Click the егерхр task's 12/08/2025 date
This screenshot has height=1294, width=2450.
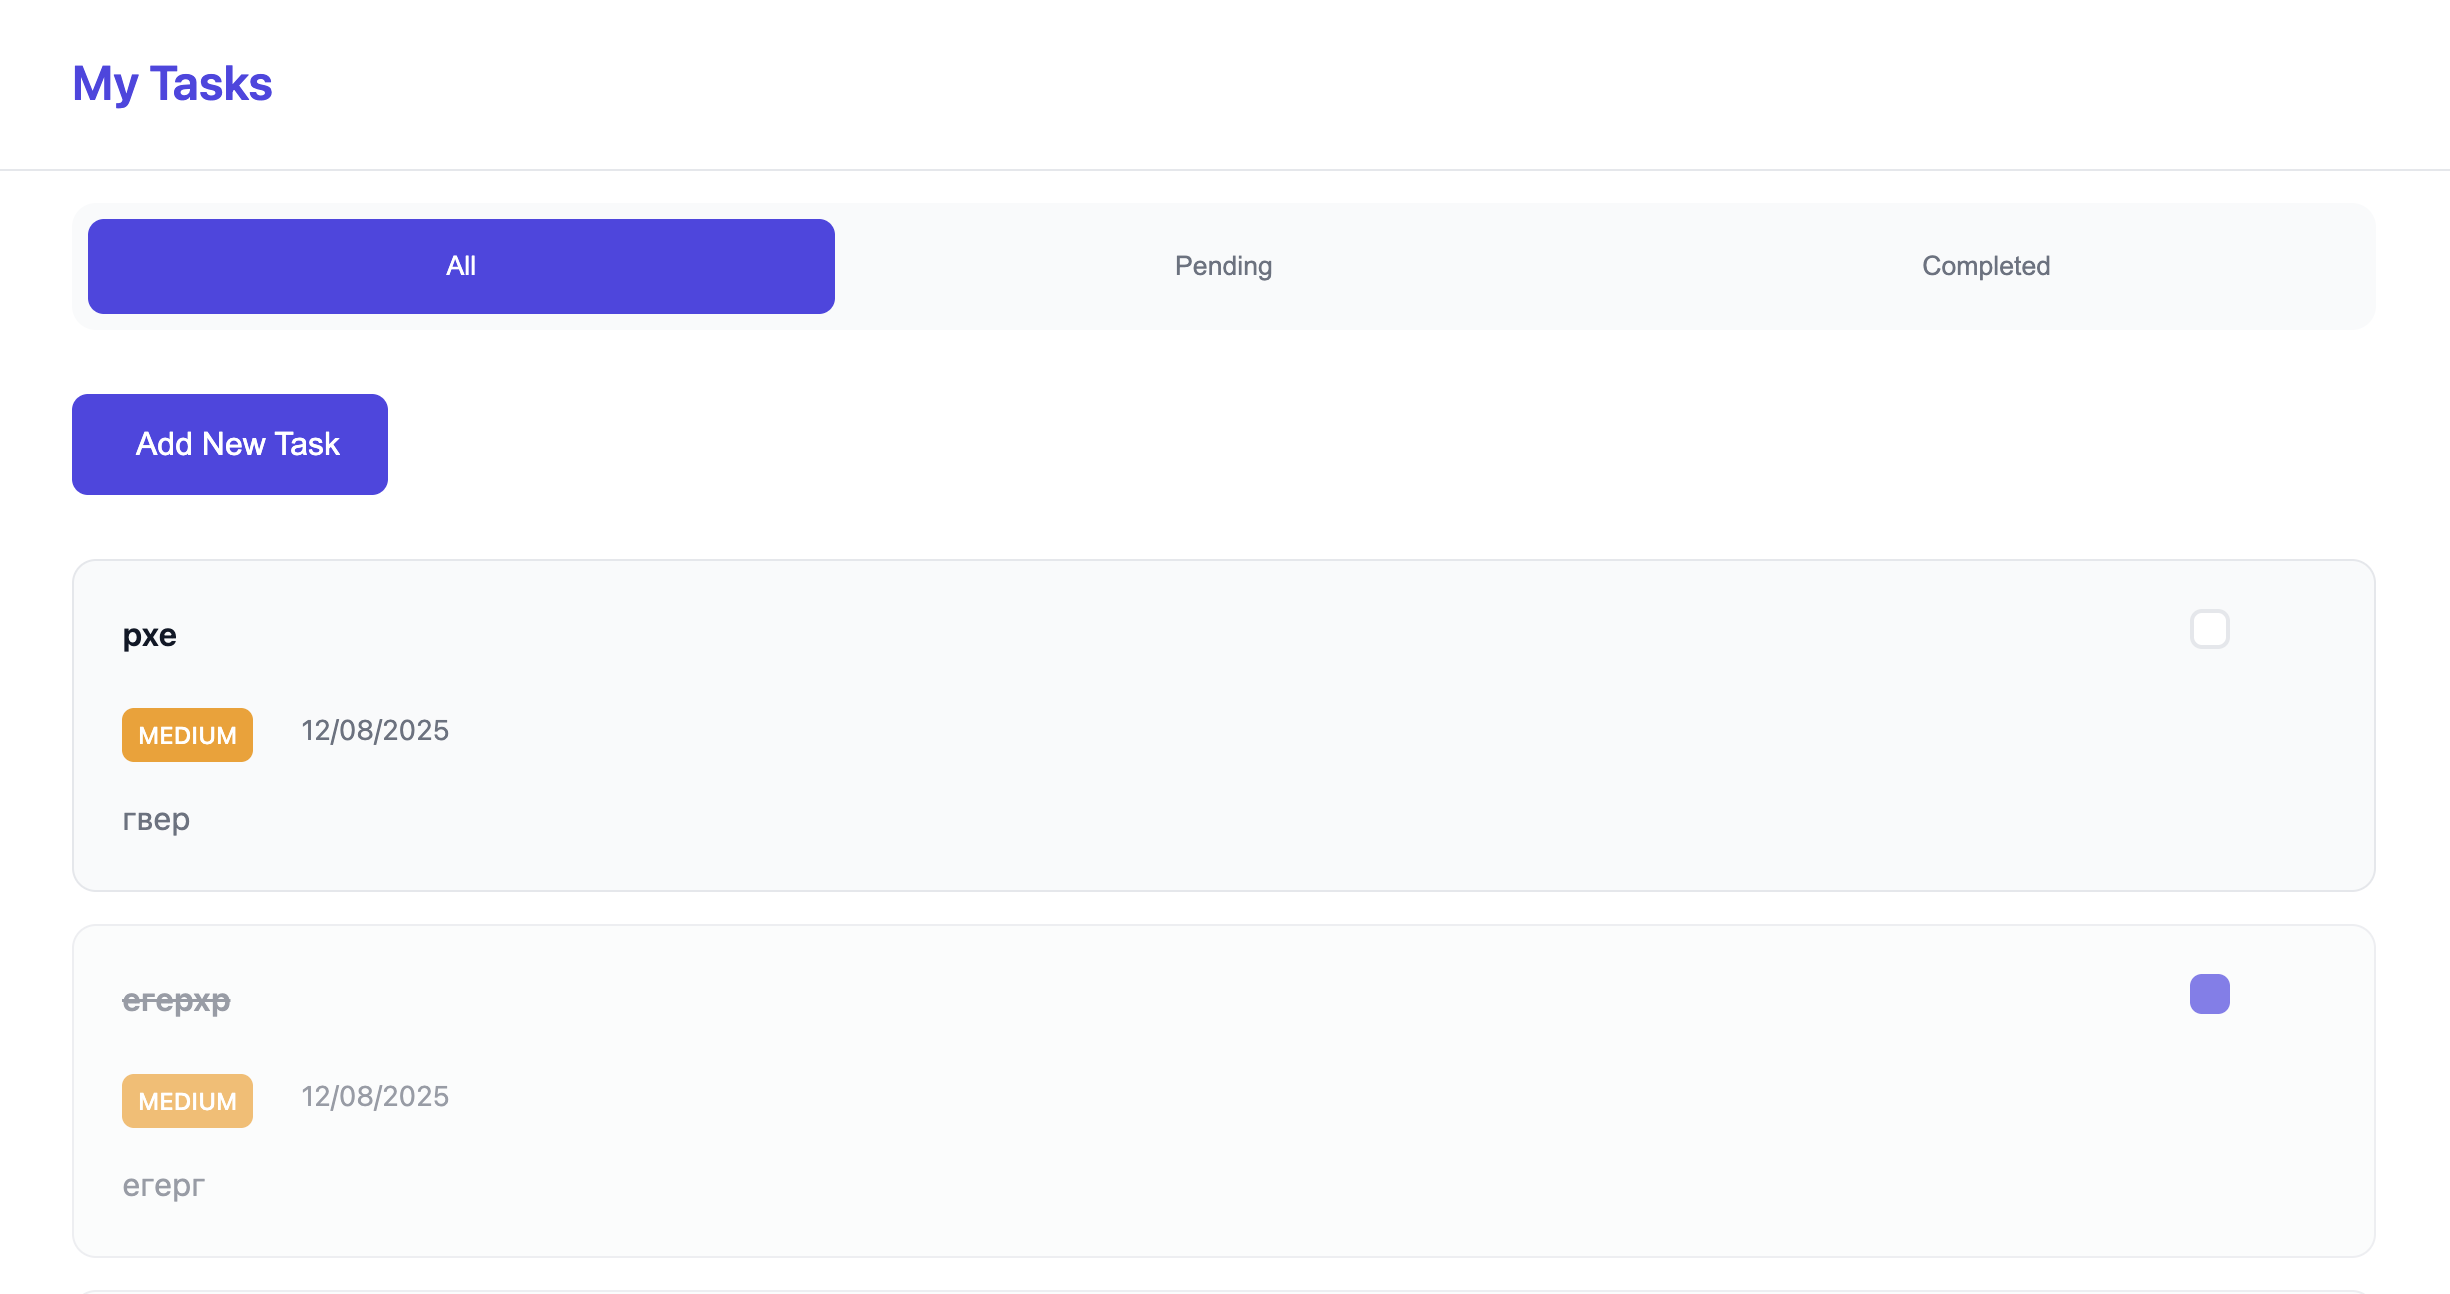click(x=375, y=1097)
